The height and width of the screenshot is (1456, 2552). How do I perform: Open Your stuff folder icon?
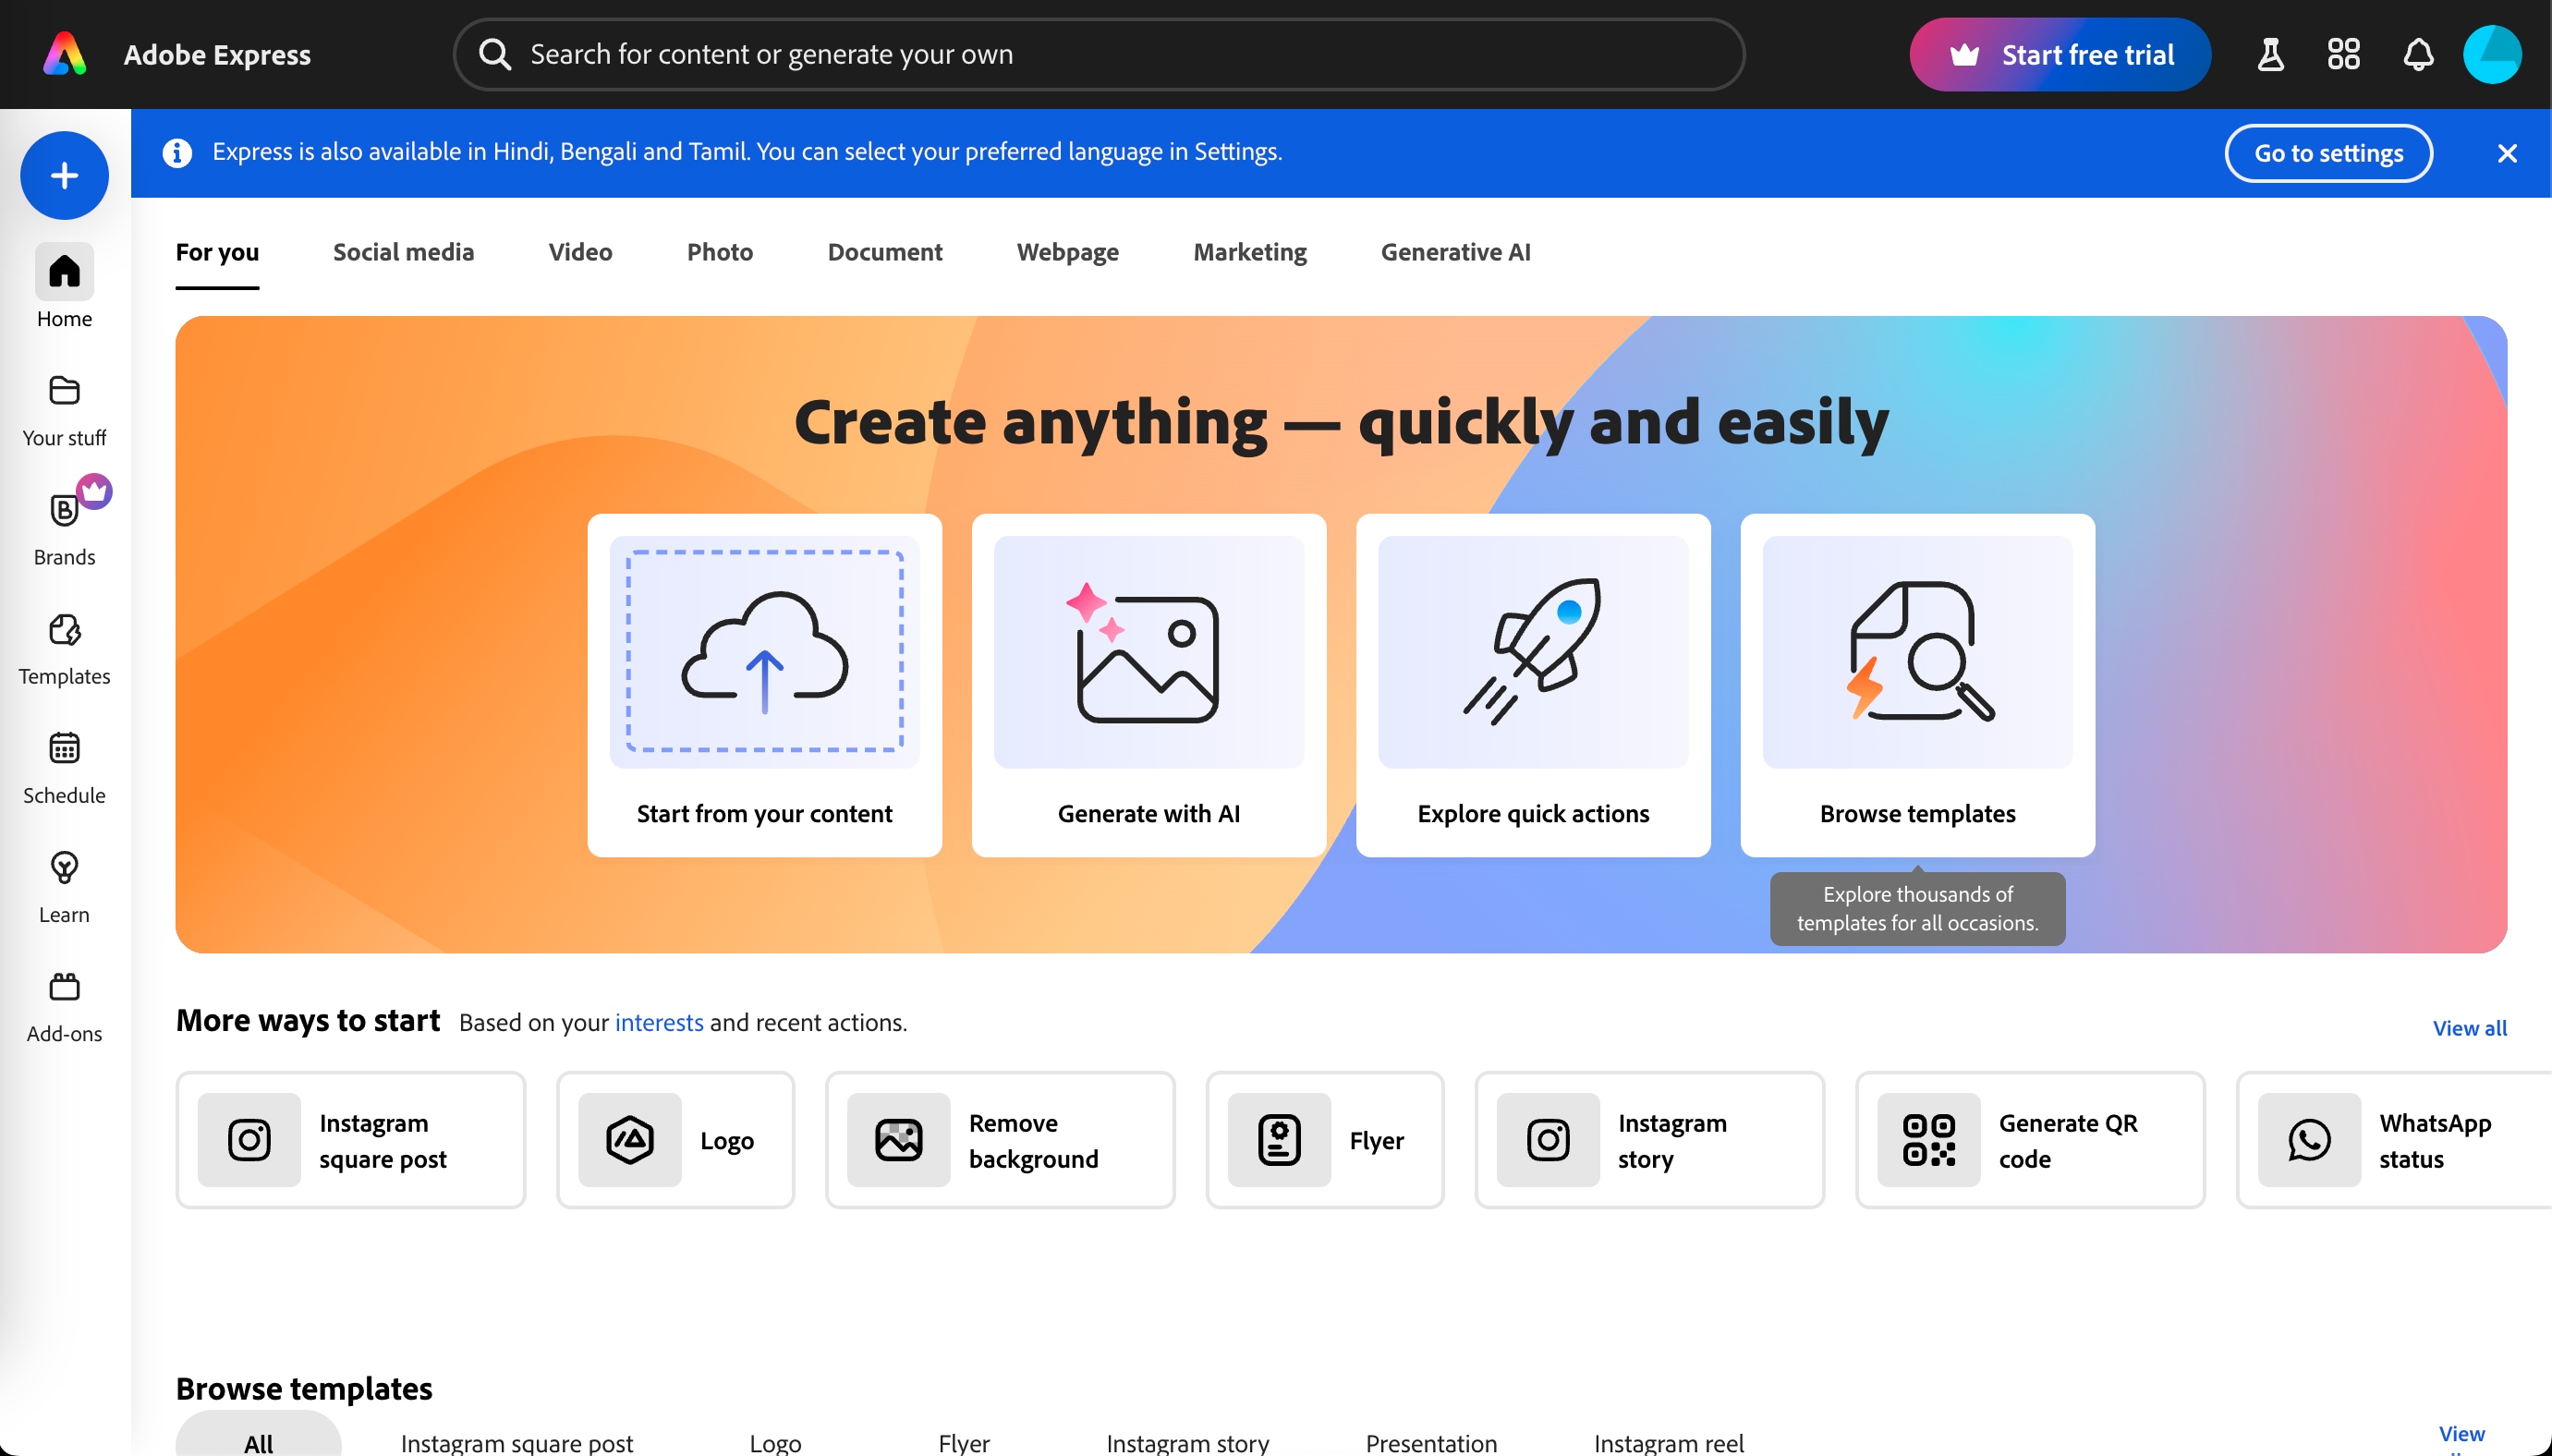[x=64, y=390]
